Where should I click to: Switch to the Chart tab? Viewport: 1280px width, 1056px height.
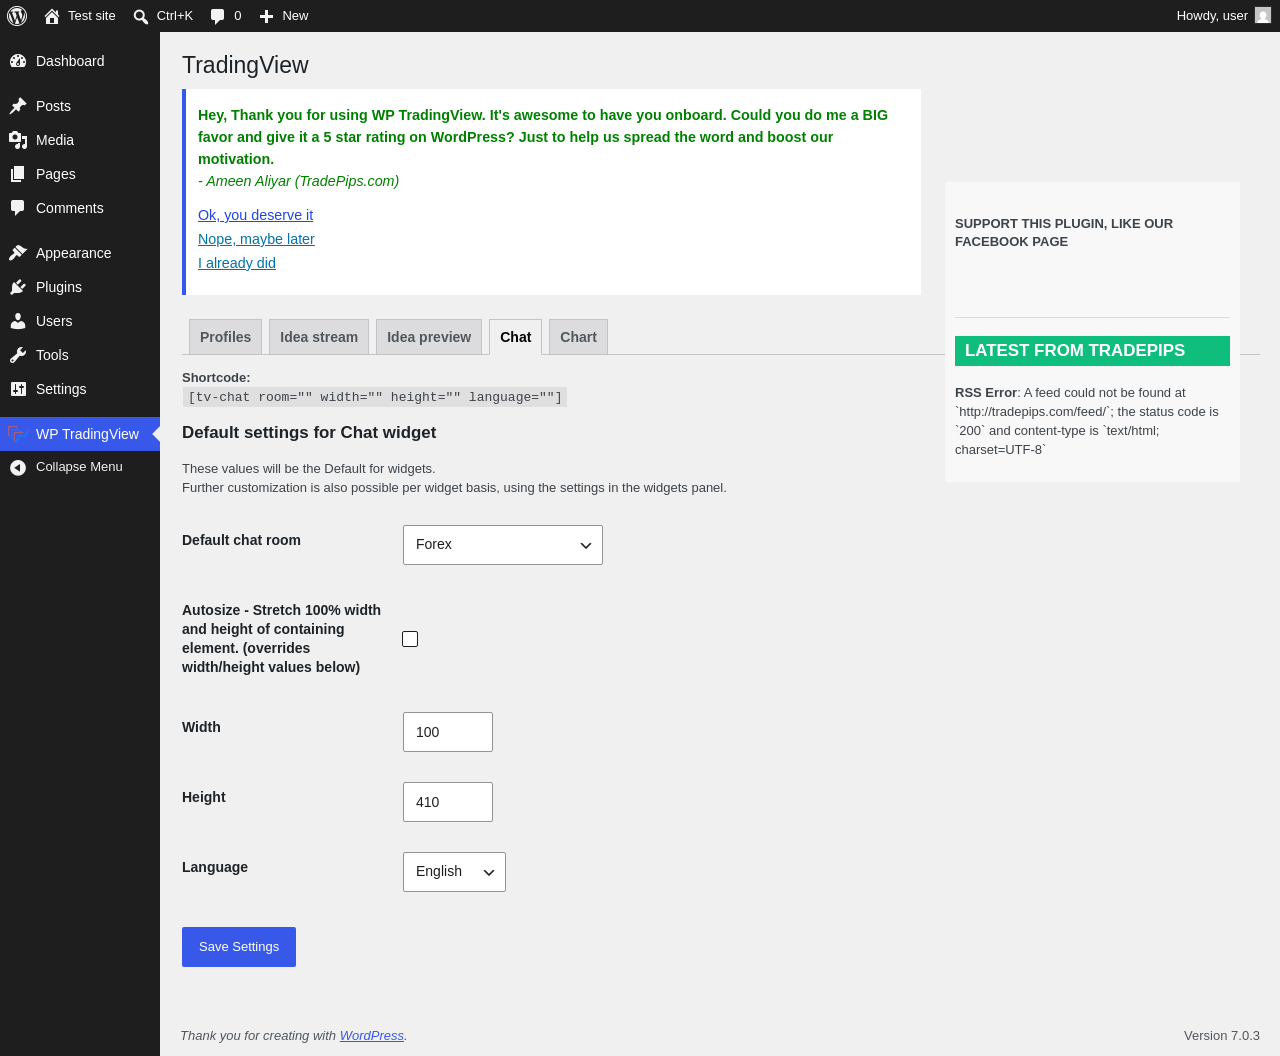tap(579, 337)
